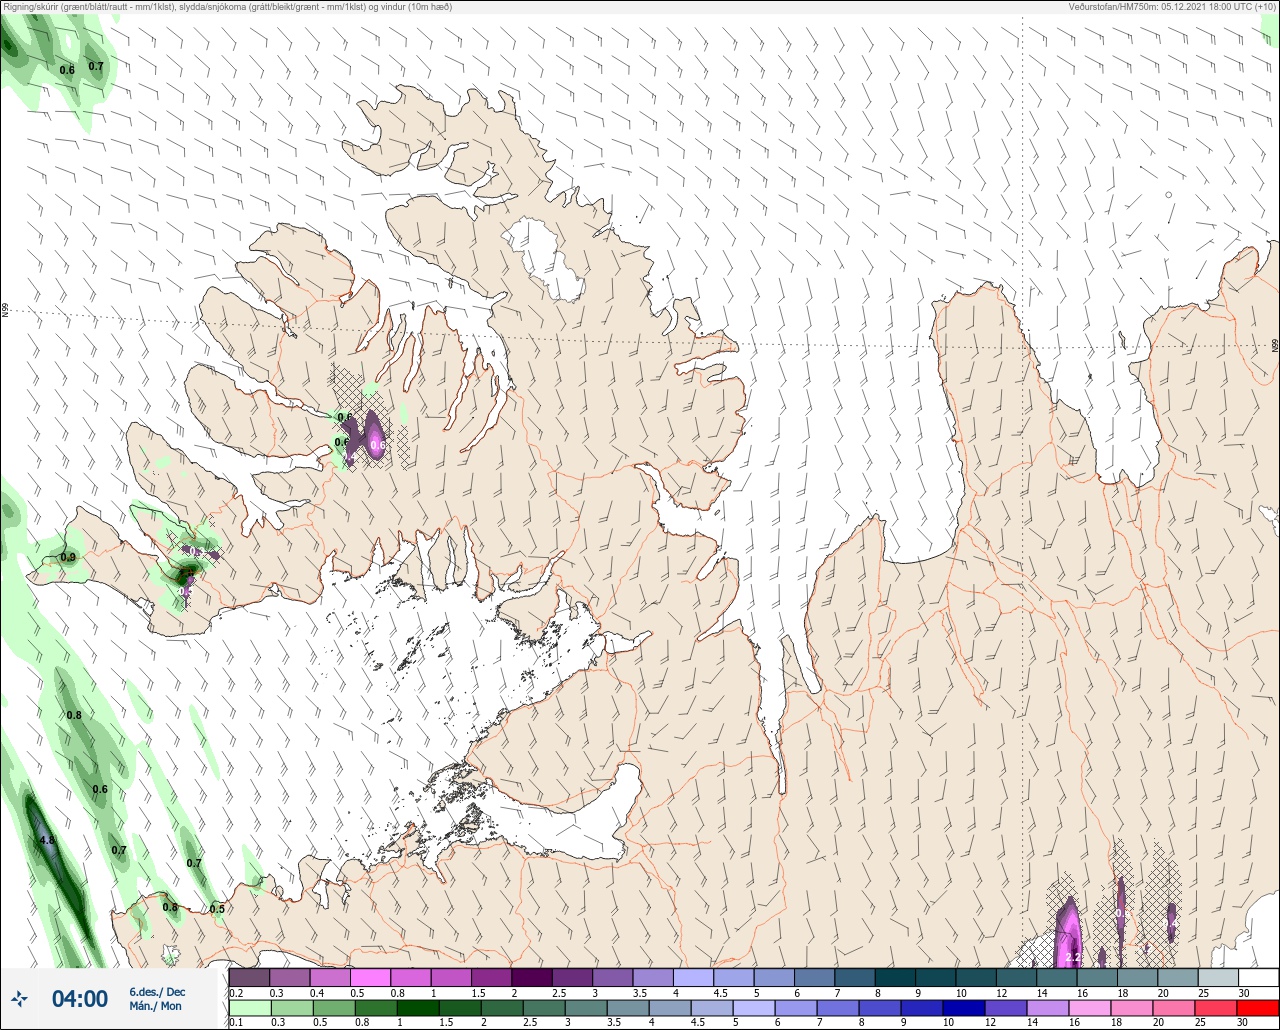The width and height of the screenshot is (1280, 1030).
Task: Pick the dusky purple first snow legend swatch
Action: click(x=249, y=977)
